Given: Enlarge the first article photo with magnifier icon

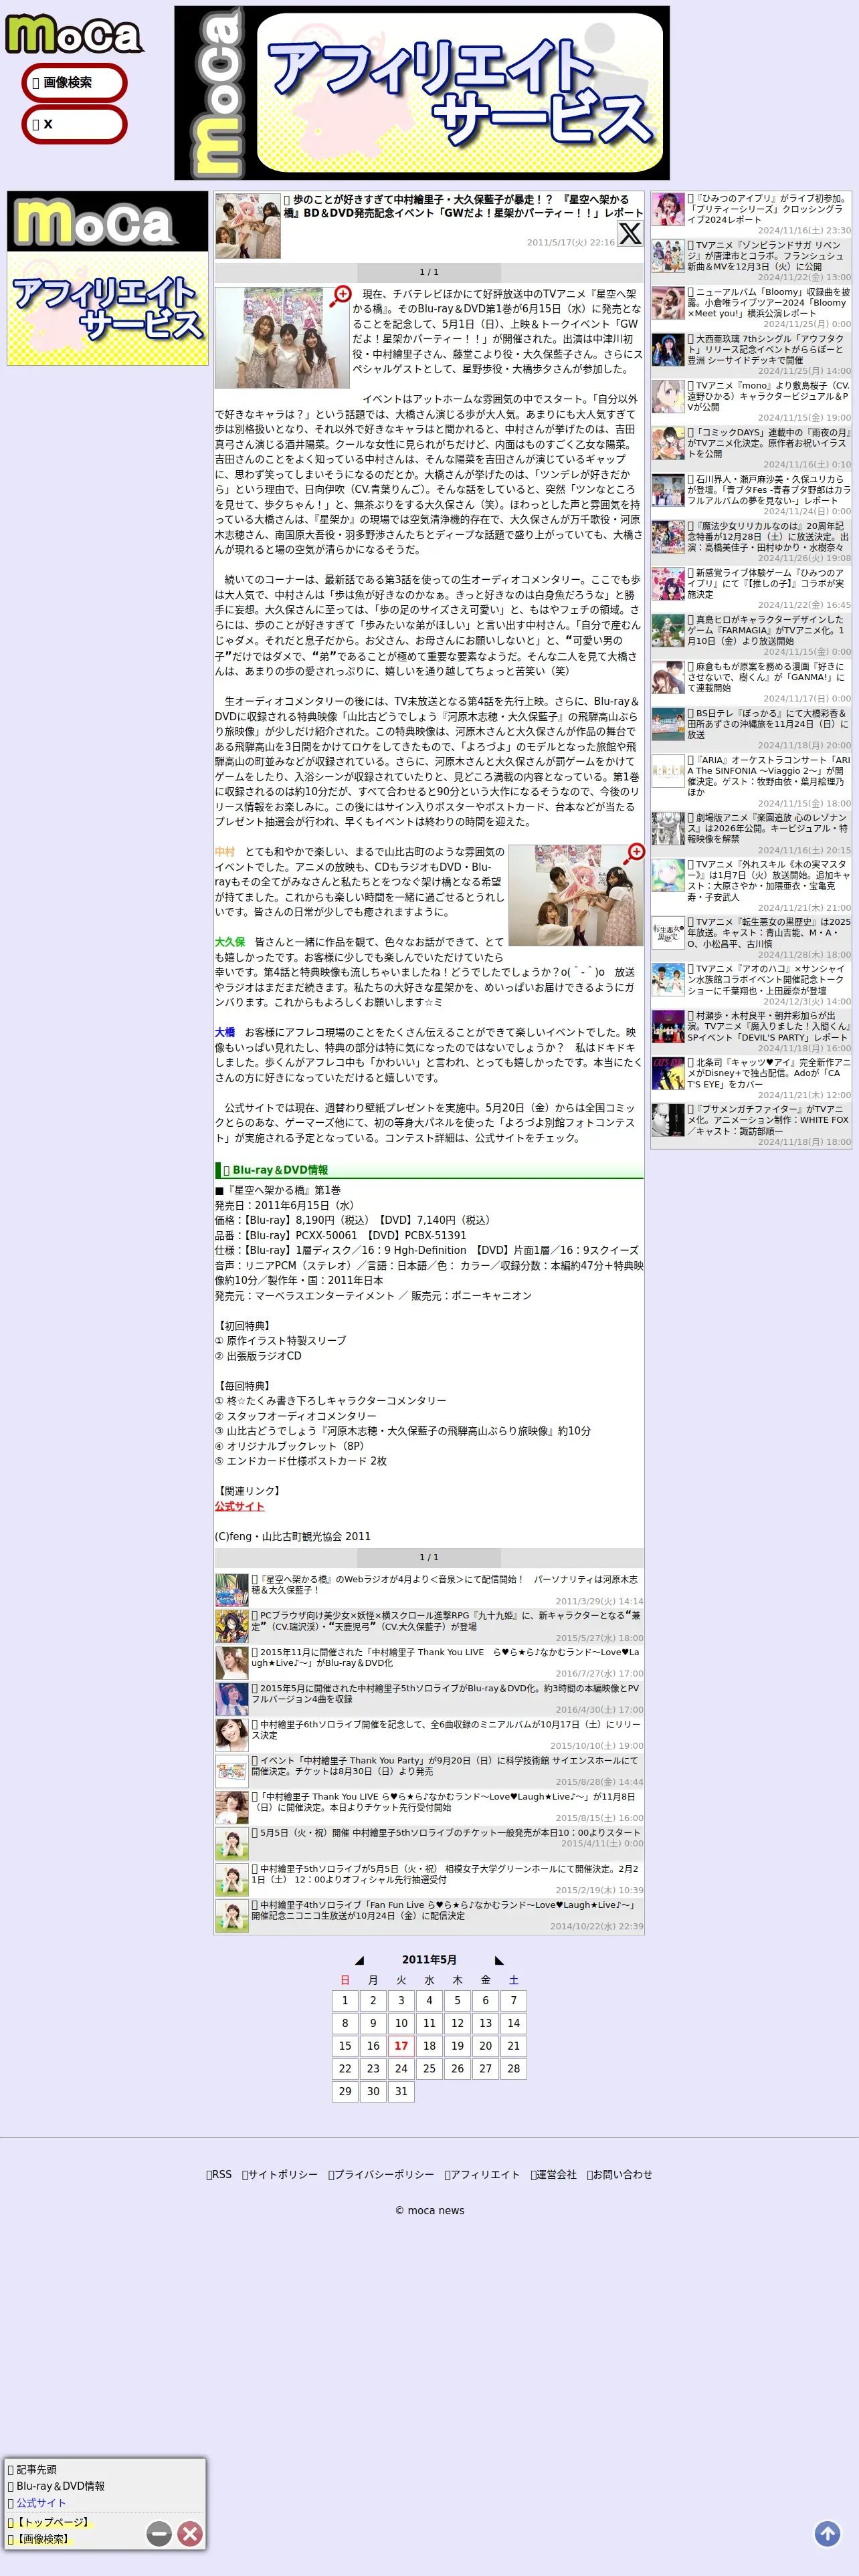Looking at the screenshot, I should coord(341,296).
